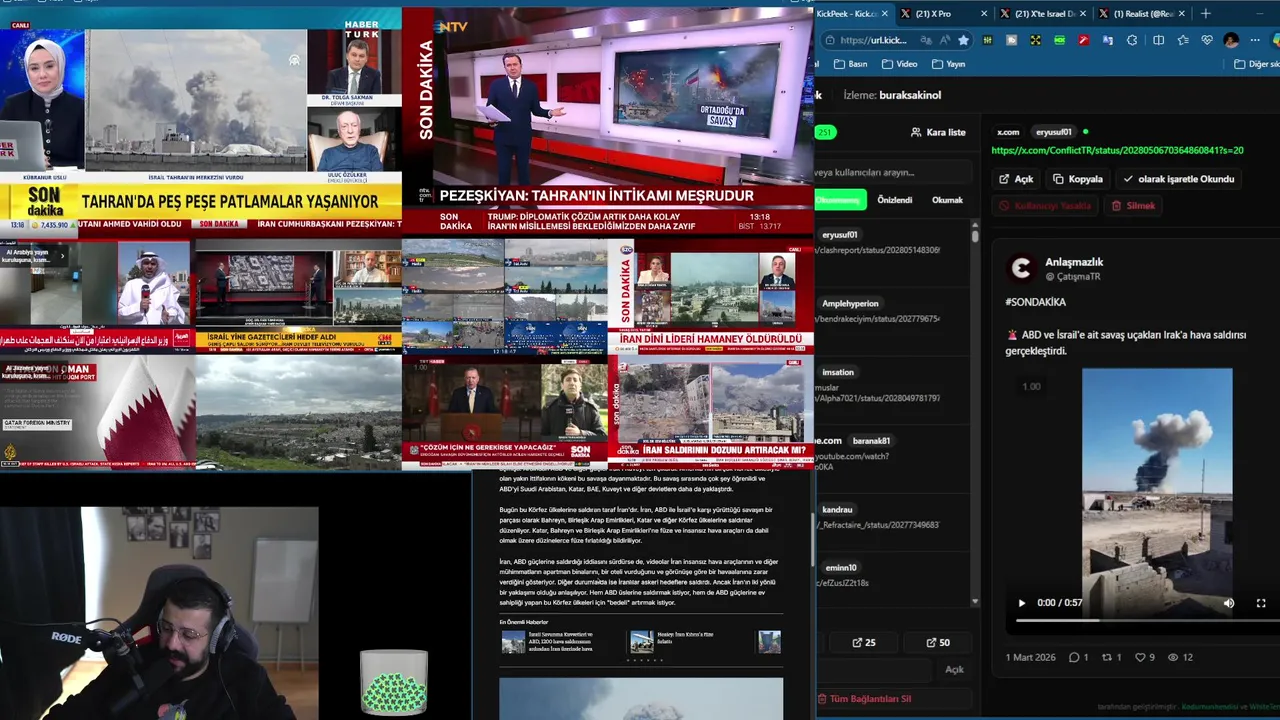Play the tweet video
The image size is (1280, 720).
point(1021,603)
